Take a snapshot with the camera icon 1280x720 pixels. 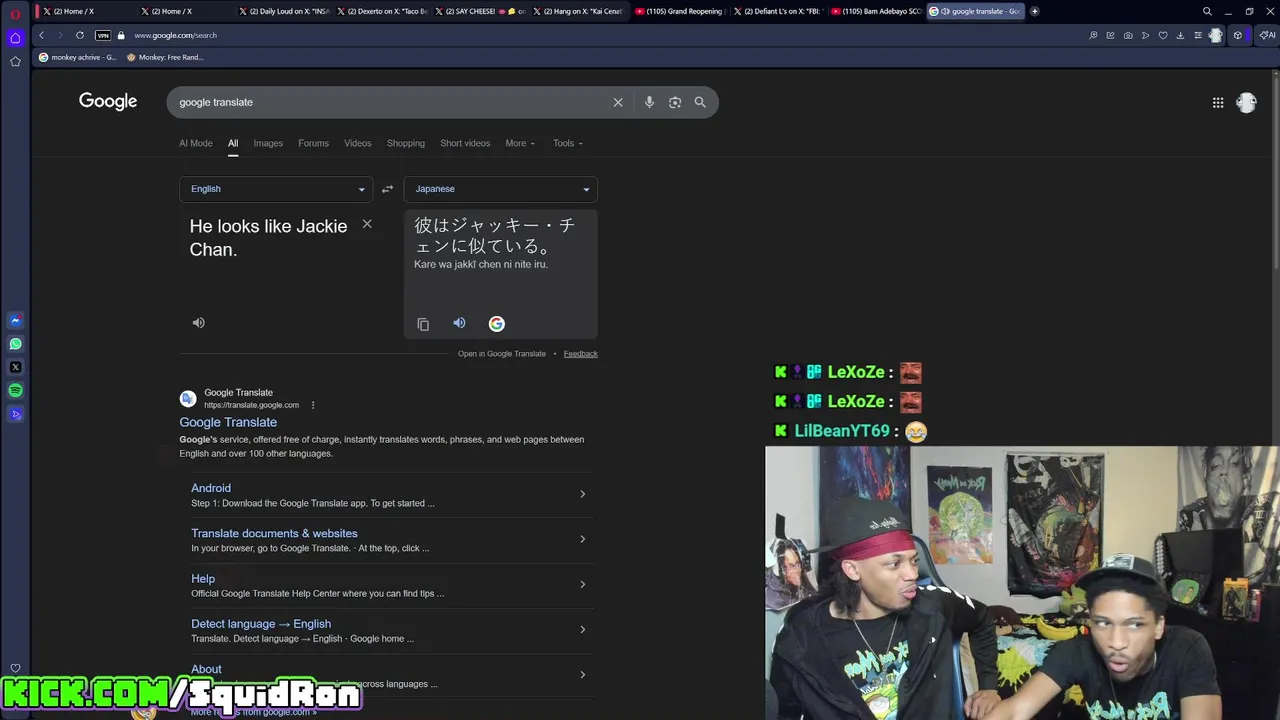coord(1128,35)
